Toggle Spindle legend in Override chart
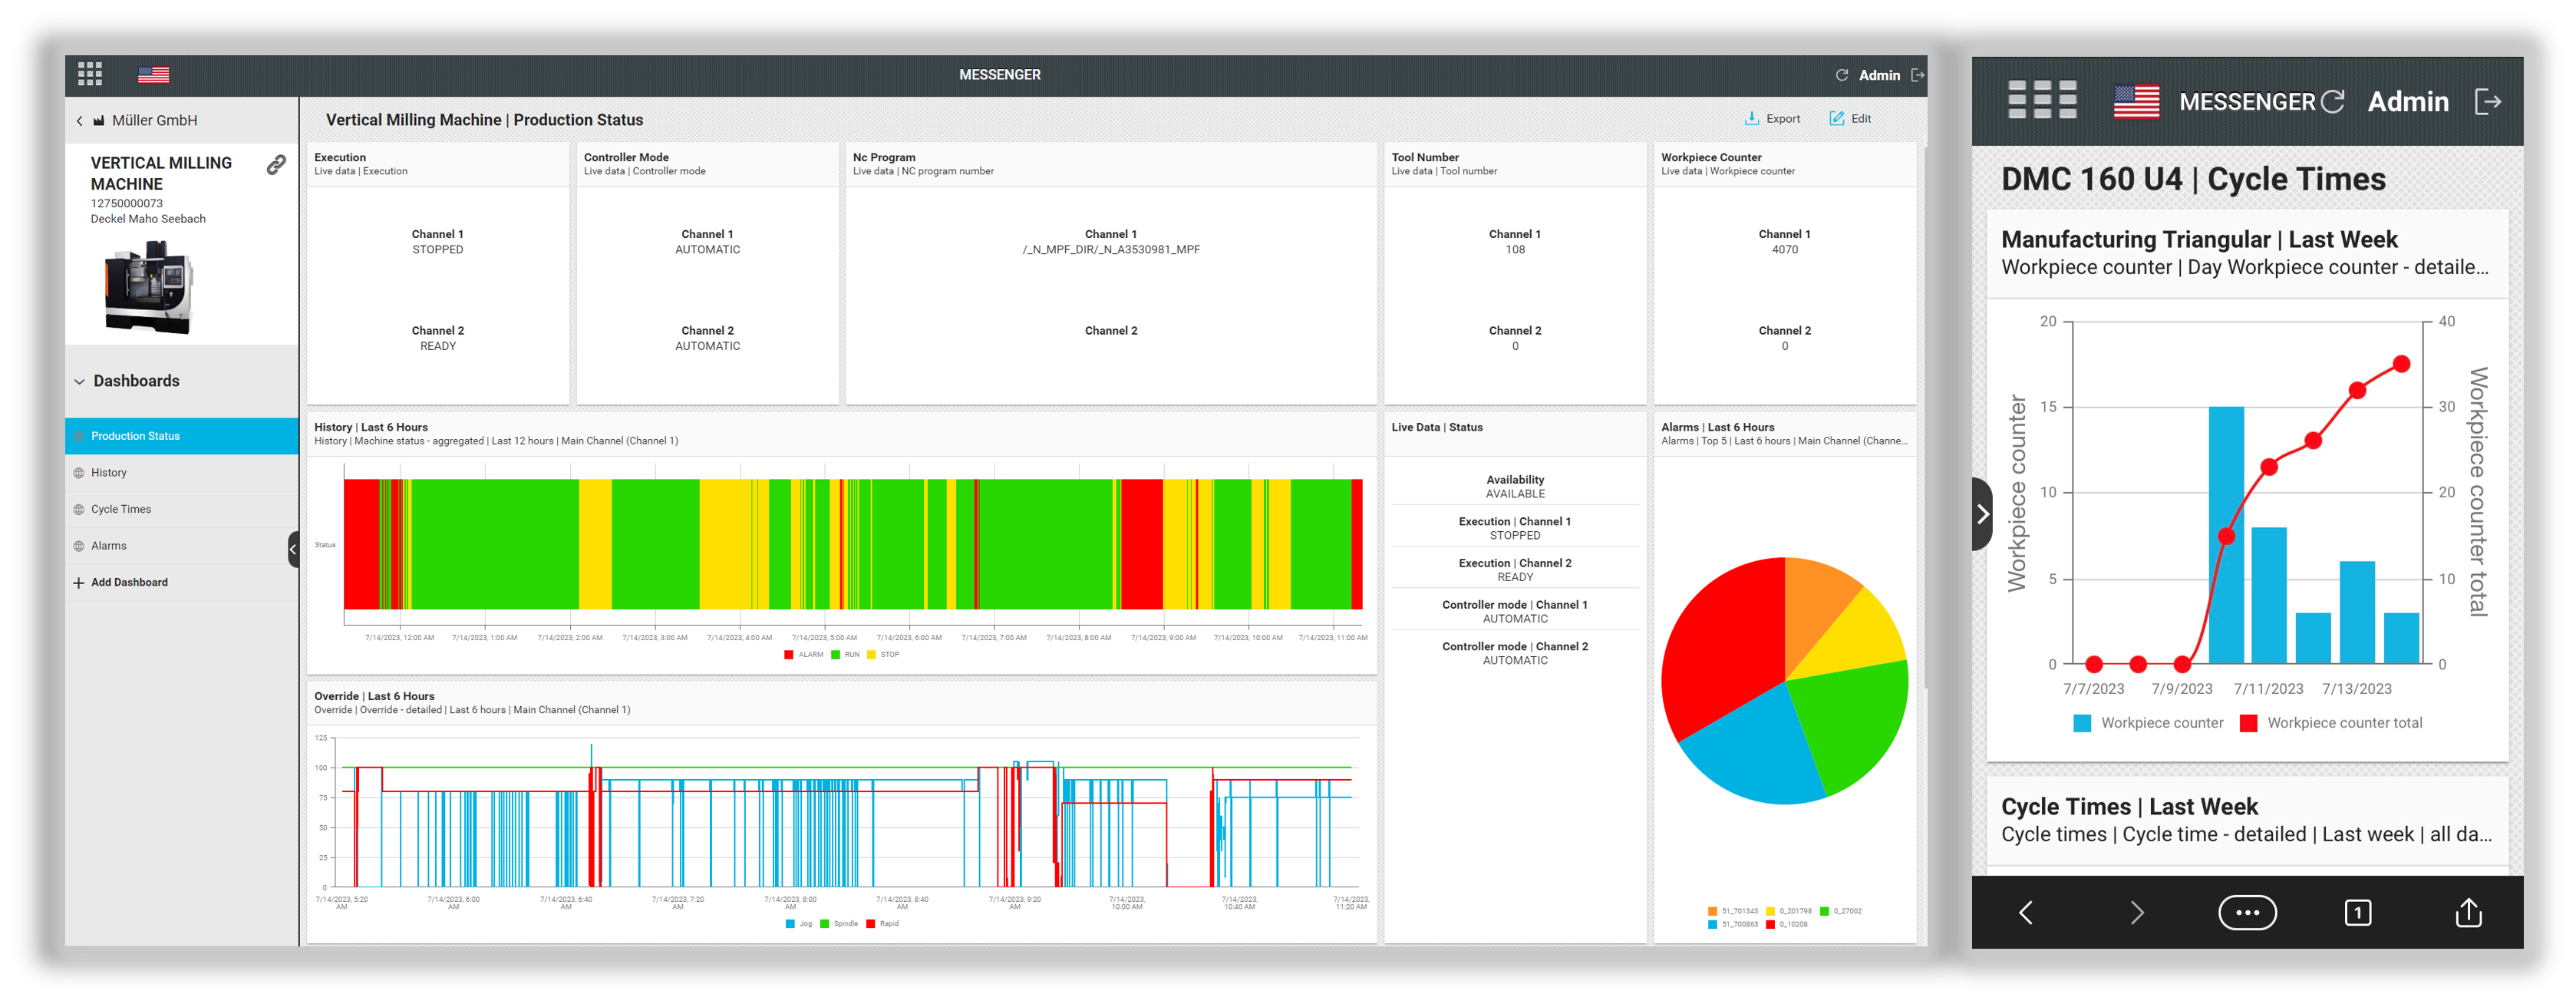Screen dimensions: 2576x1004 pos(839,924)
